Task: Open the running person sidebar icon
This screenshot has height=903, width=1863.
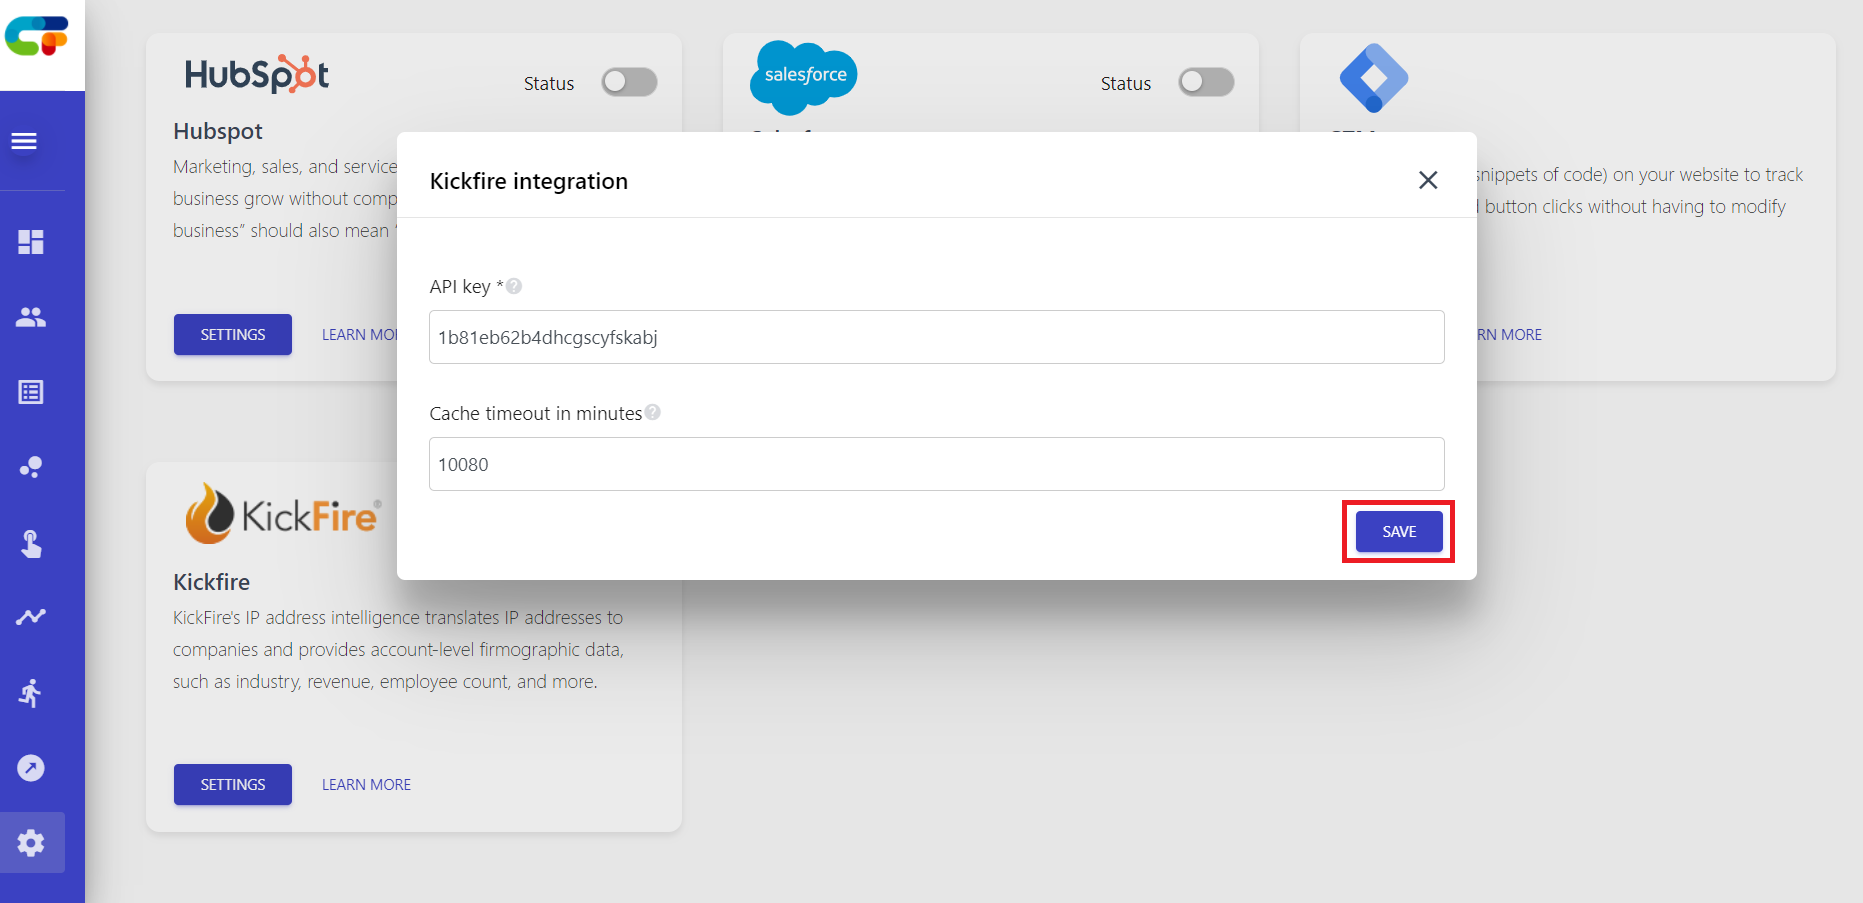Action: [x=31, y=693]
